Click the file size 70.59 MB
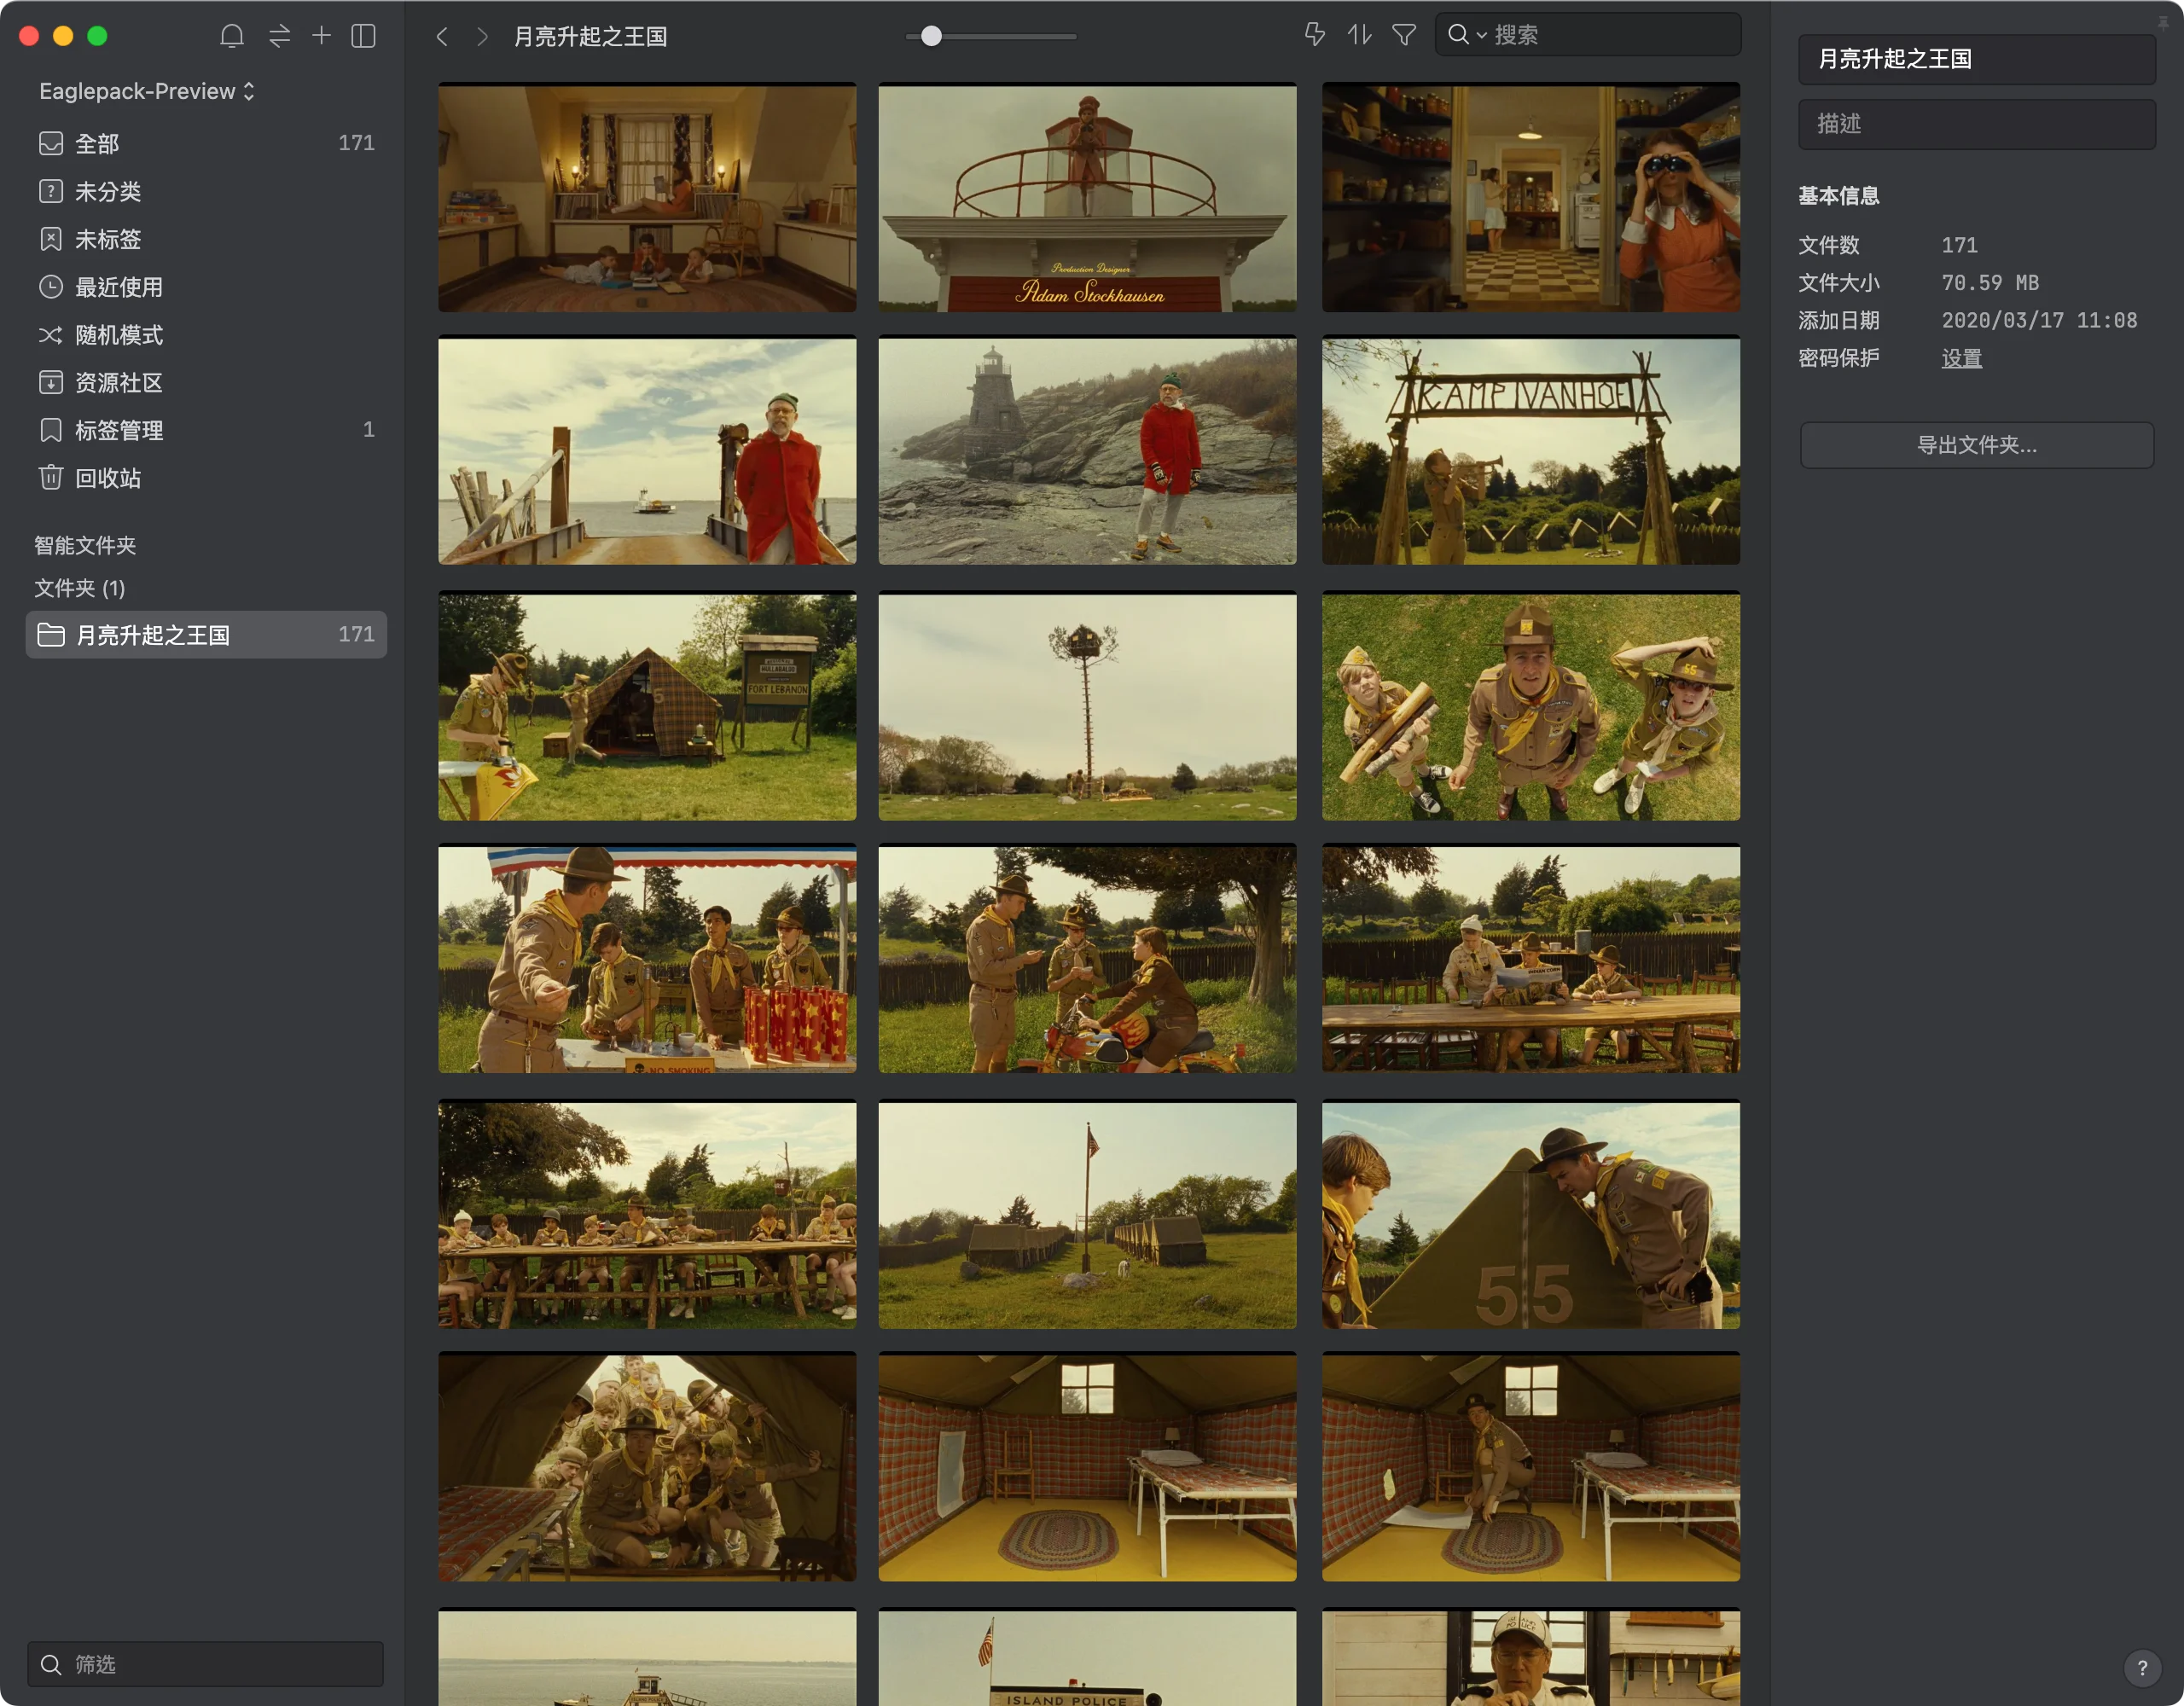The width and height of the screenshot is (2184, 1706). coord(1990,283)
